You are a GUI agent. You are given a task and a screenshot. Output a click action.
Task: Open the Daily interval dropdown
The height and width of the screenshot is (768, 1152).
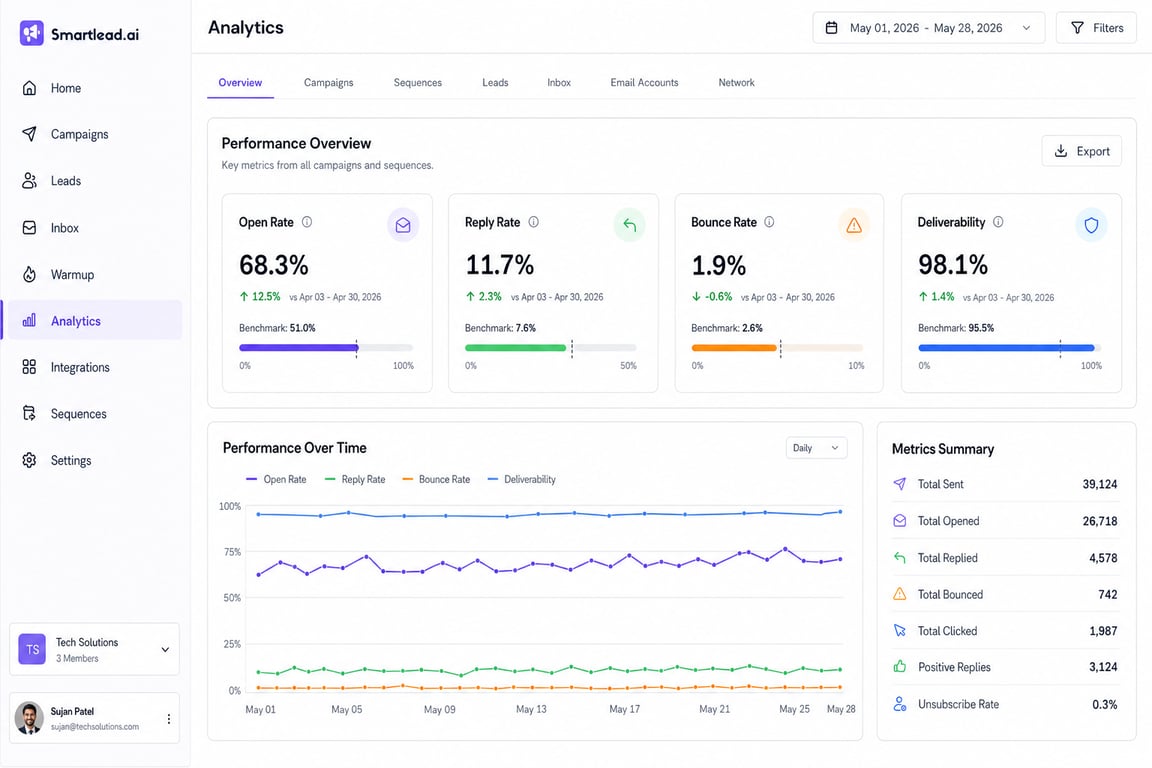tap(816, 448)
